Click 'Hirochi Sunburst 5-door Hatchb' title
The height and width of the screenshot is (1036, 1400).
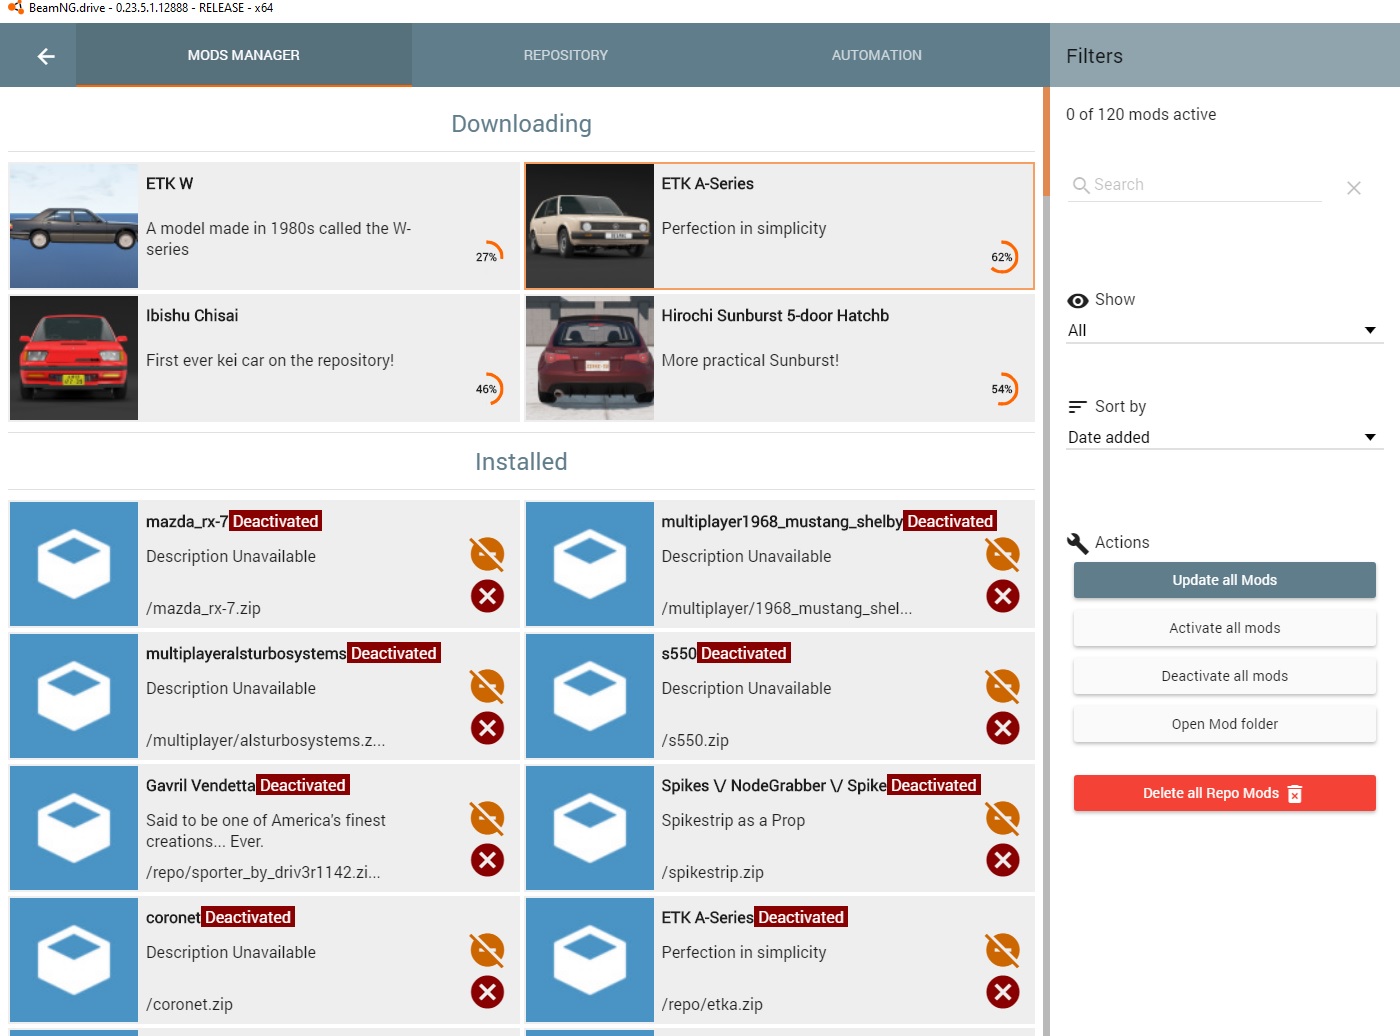[775, 315]
